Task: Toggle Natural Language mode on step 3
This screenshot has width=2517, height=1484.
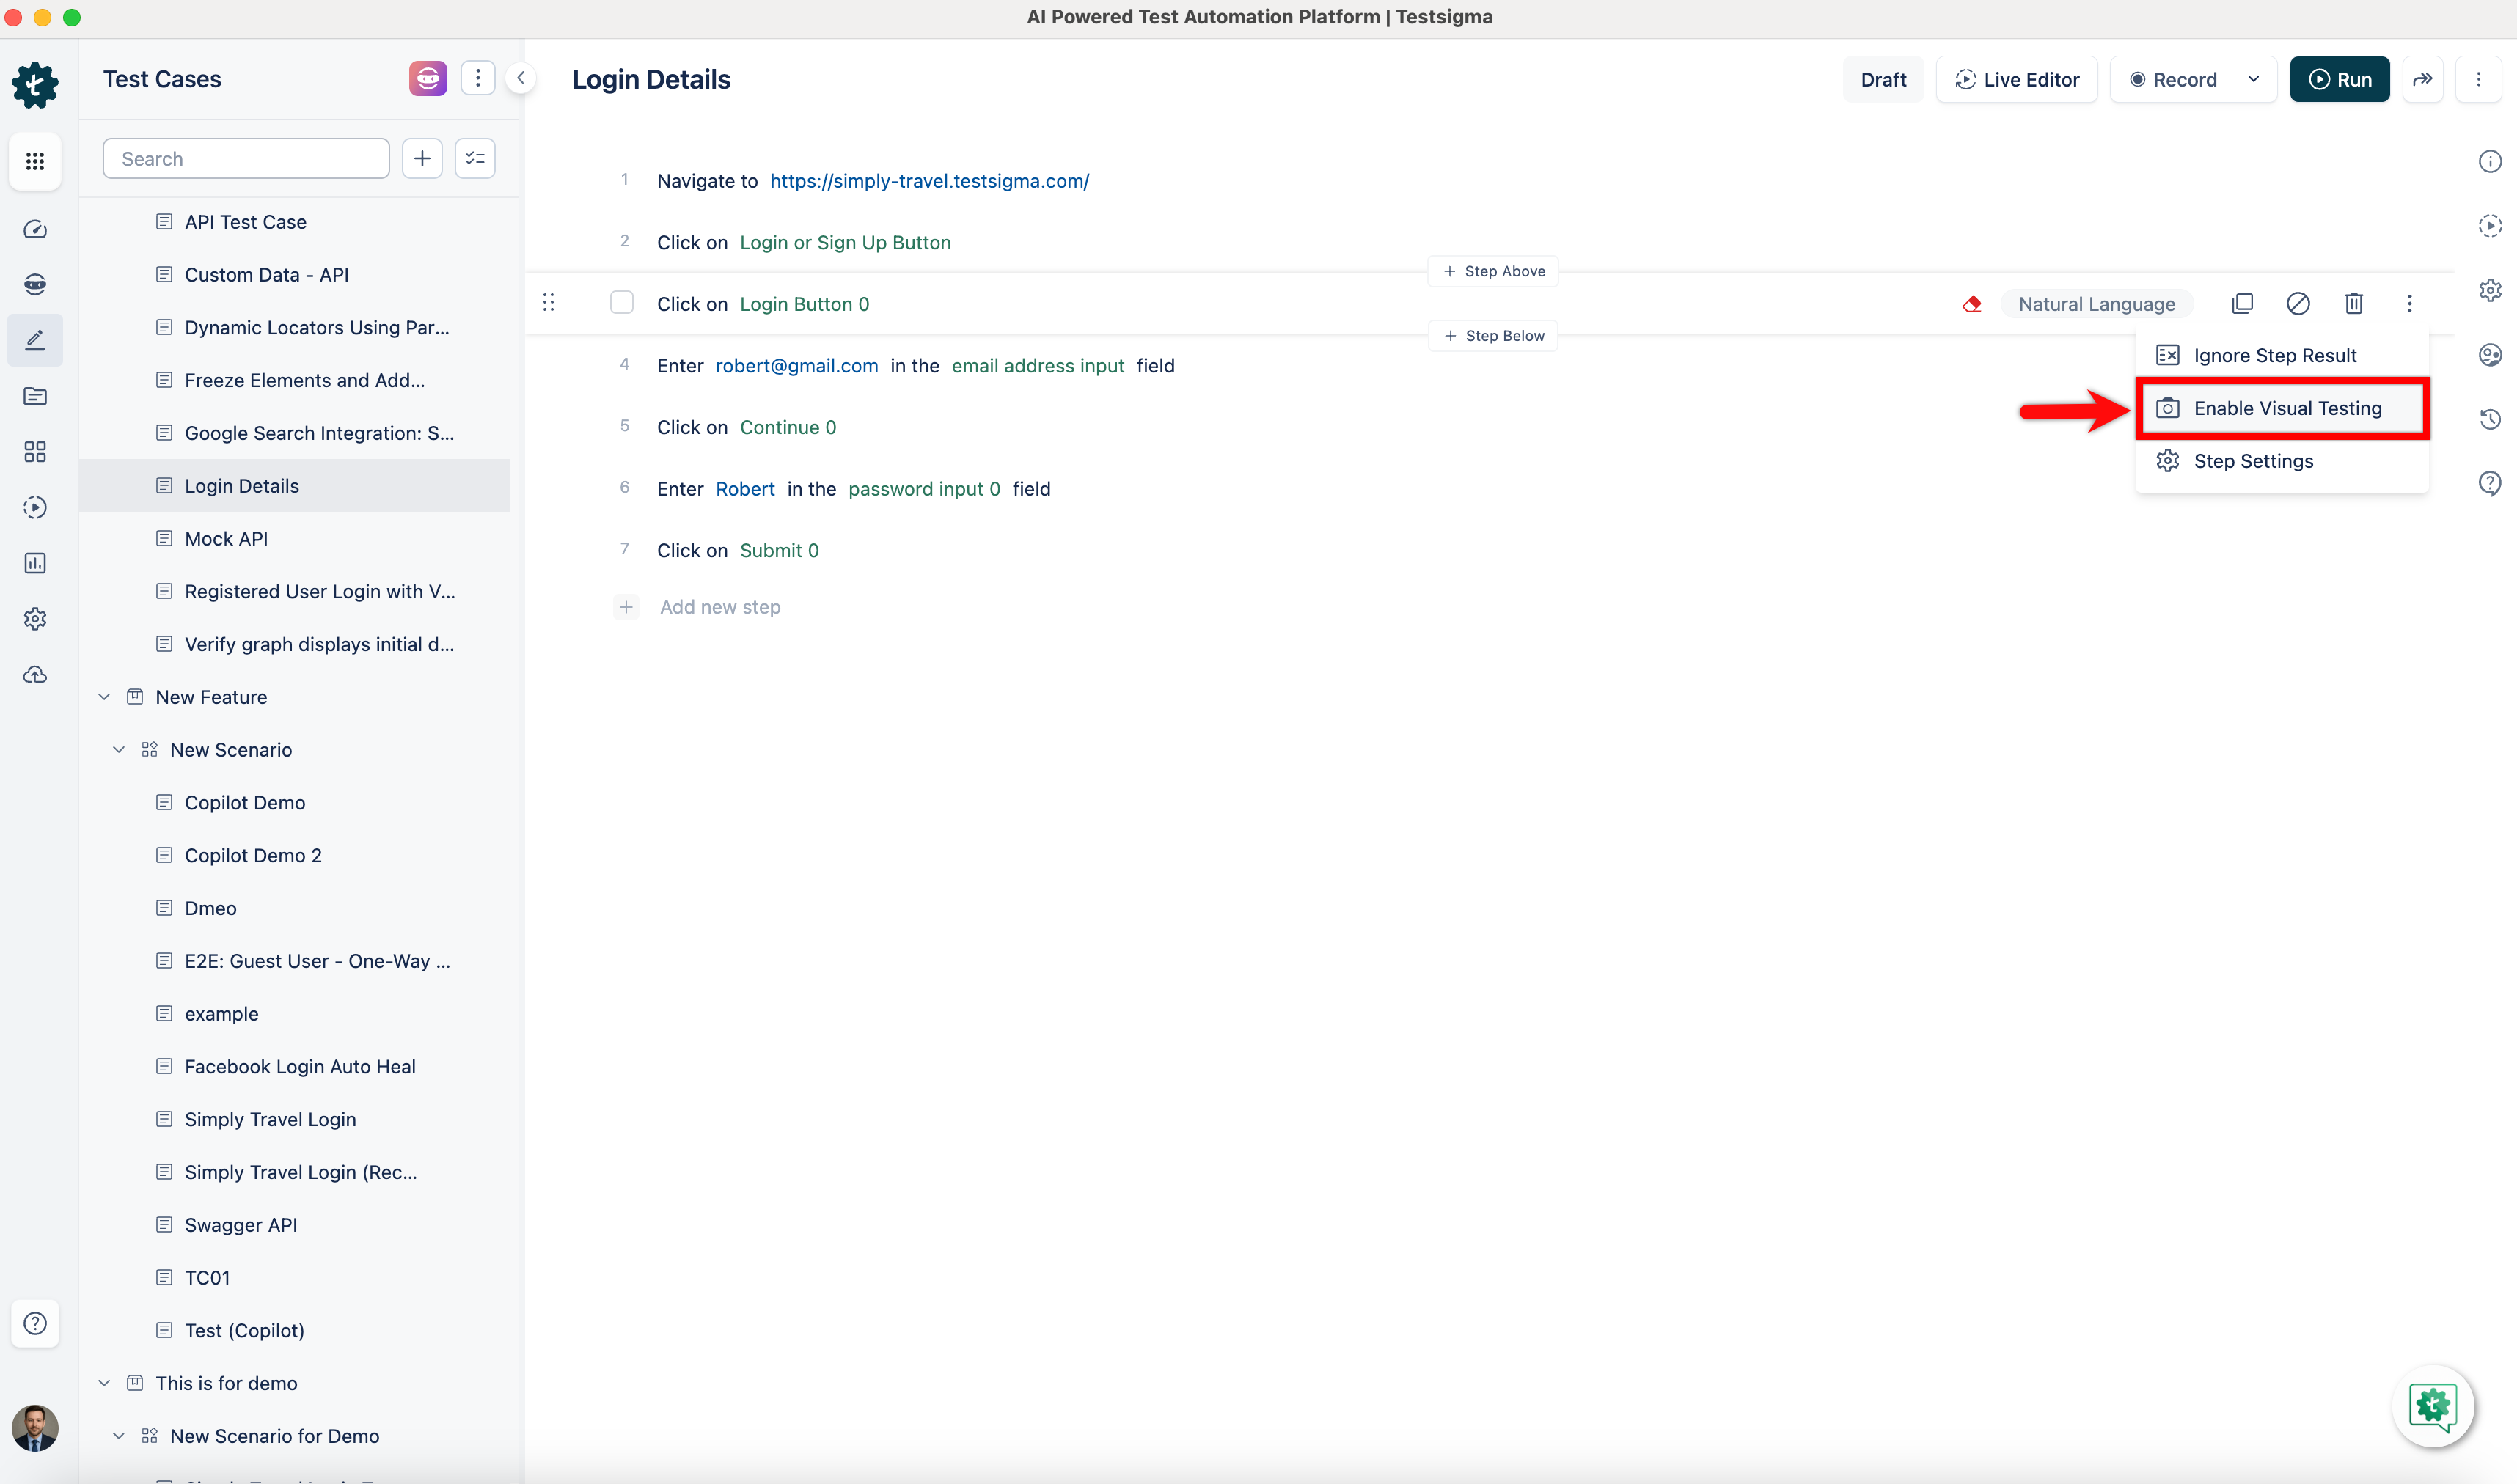Action: (x=2097, y=303)
